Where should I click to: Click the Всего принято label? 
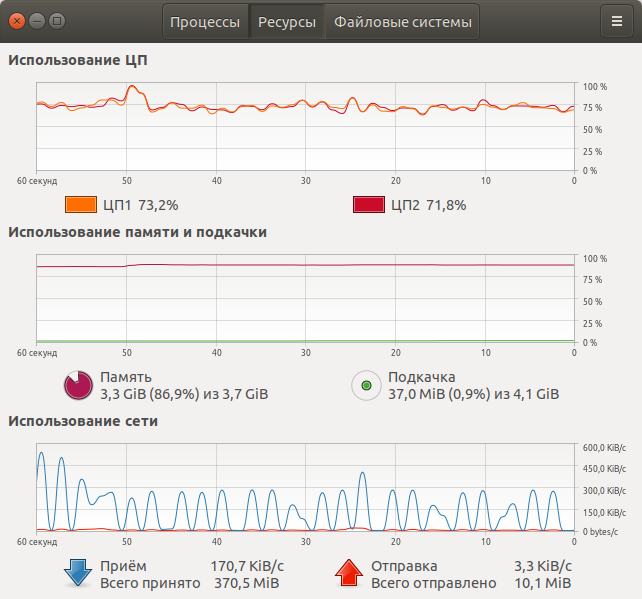pos(150,583)
